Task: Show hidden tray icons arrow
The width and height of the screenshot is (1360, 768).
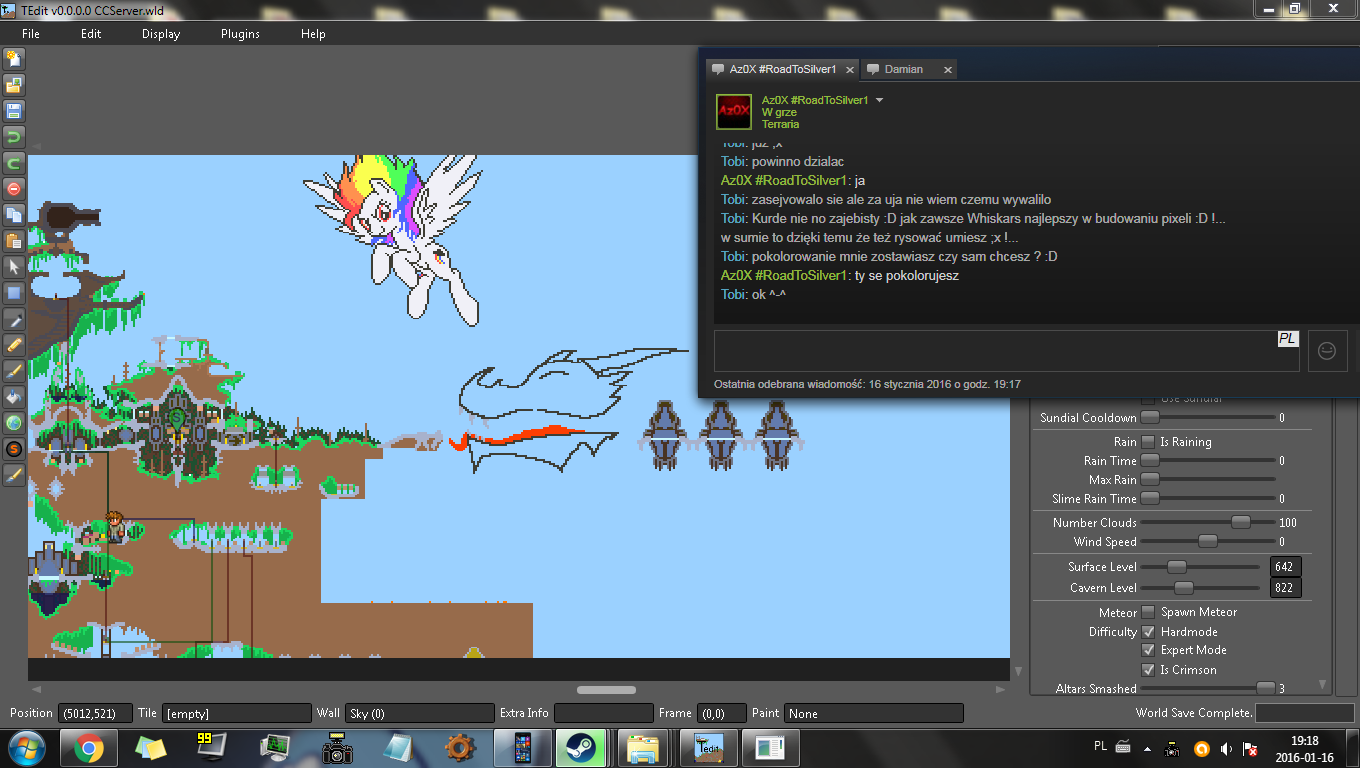Action: pos(1146,748)
